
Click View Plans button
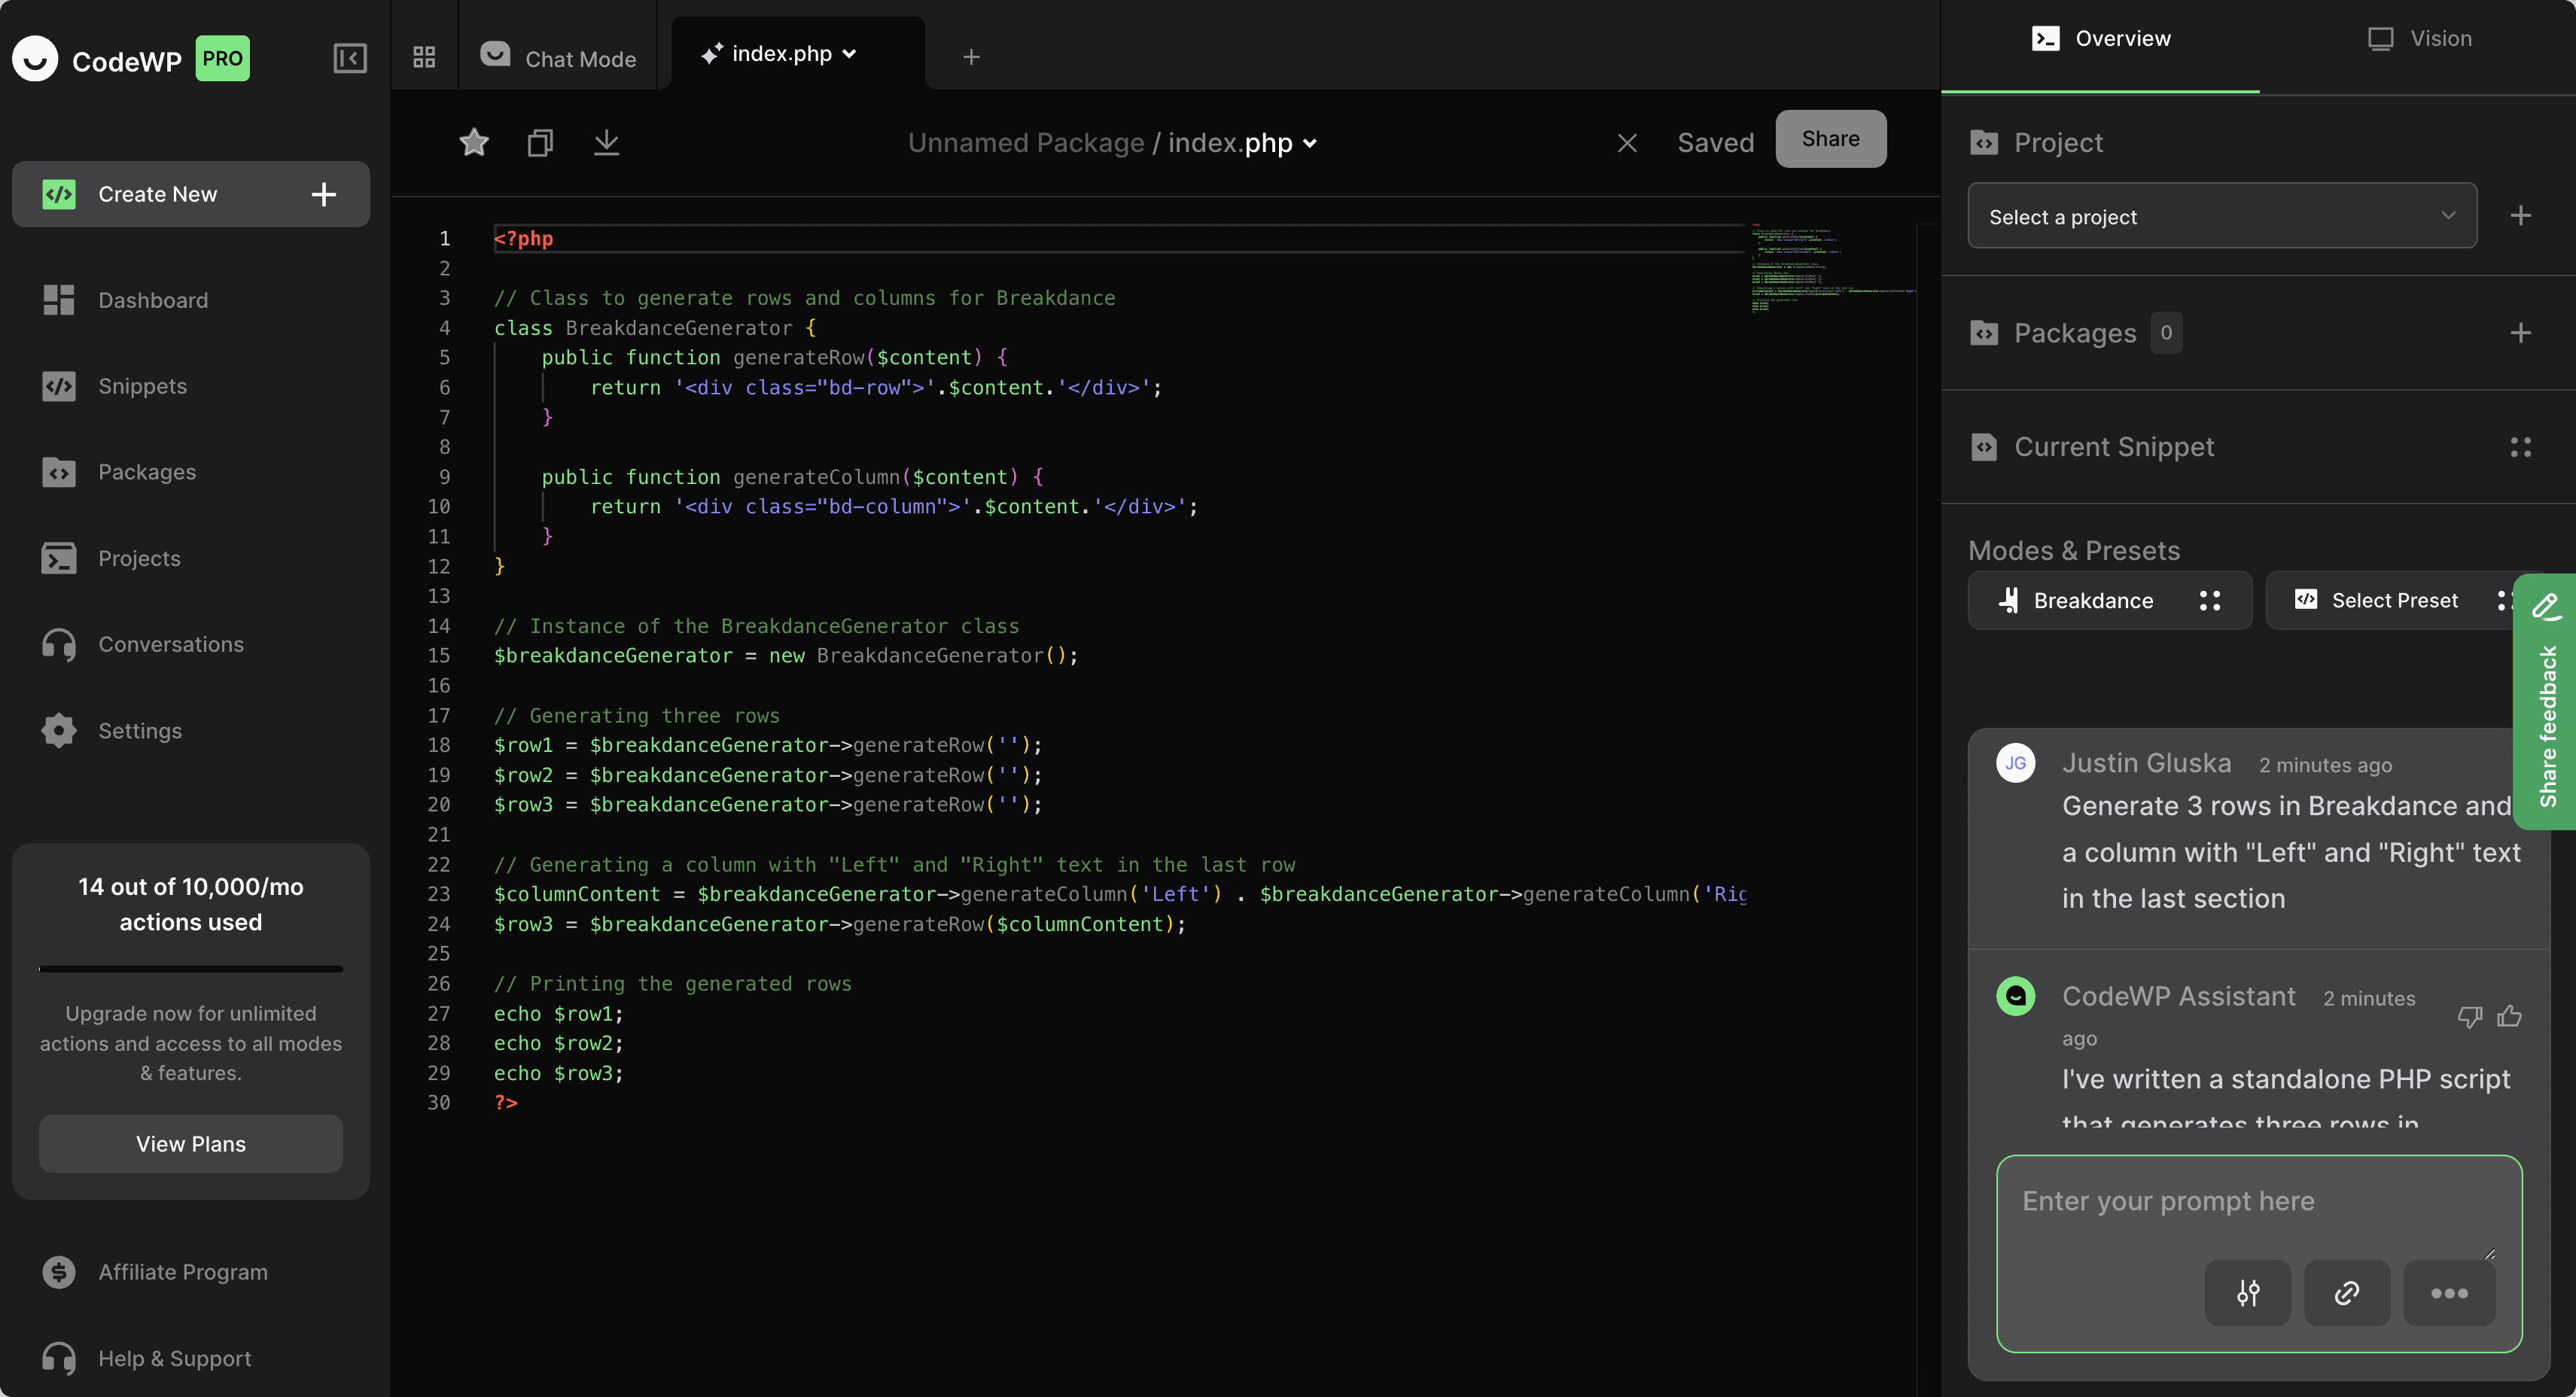[x=191, y=1144]
